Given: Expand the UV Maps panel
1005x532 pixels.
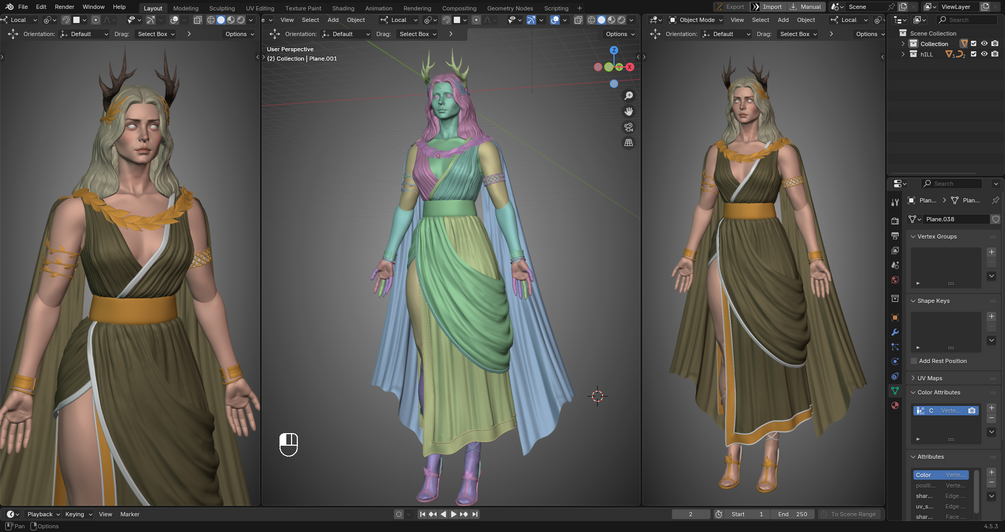Looking at the screenshot, I should tap(929, 378).
